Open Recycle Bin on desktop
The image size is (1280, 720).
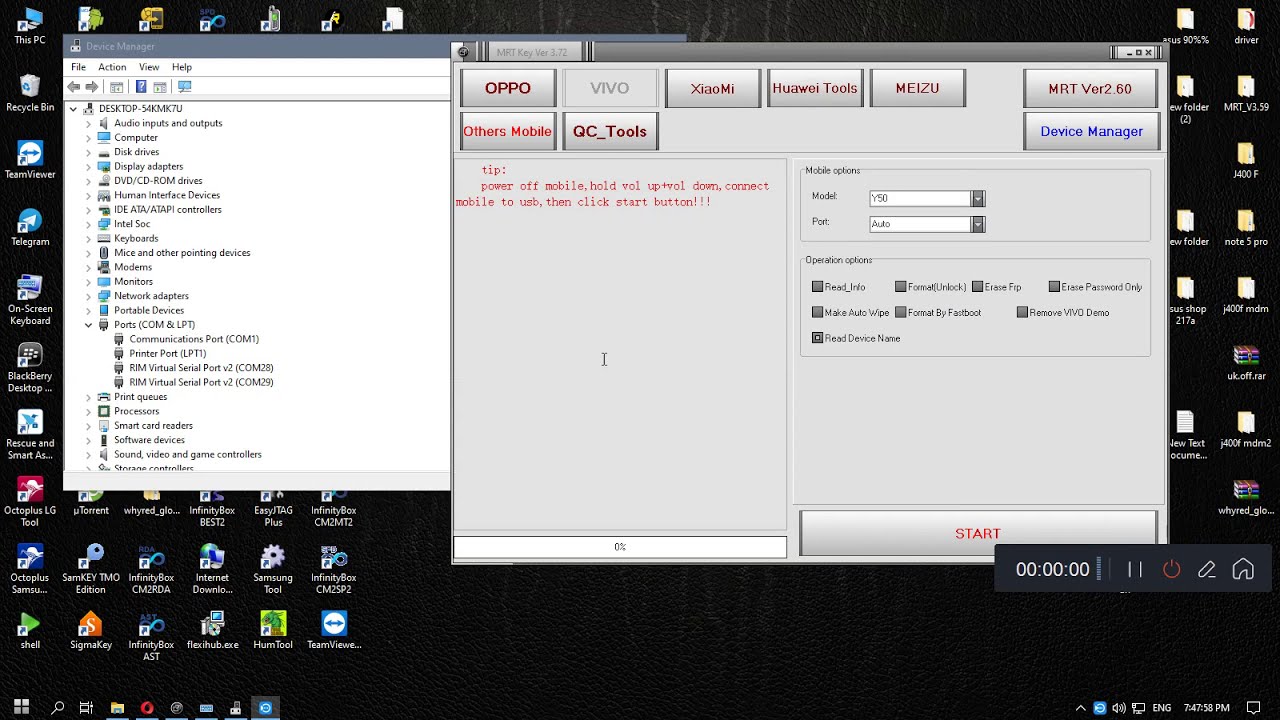click(x=30, y=93)
